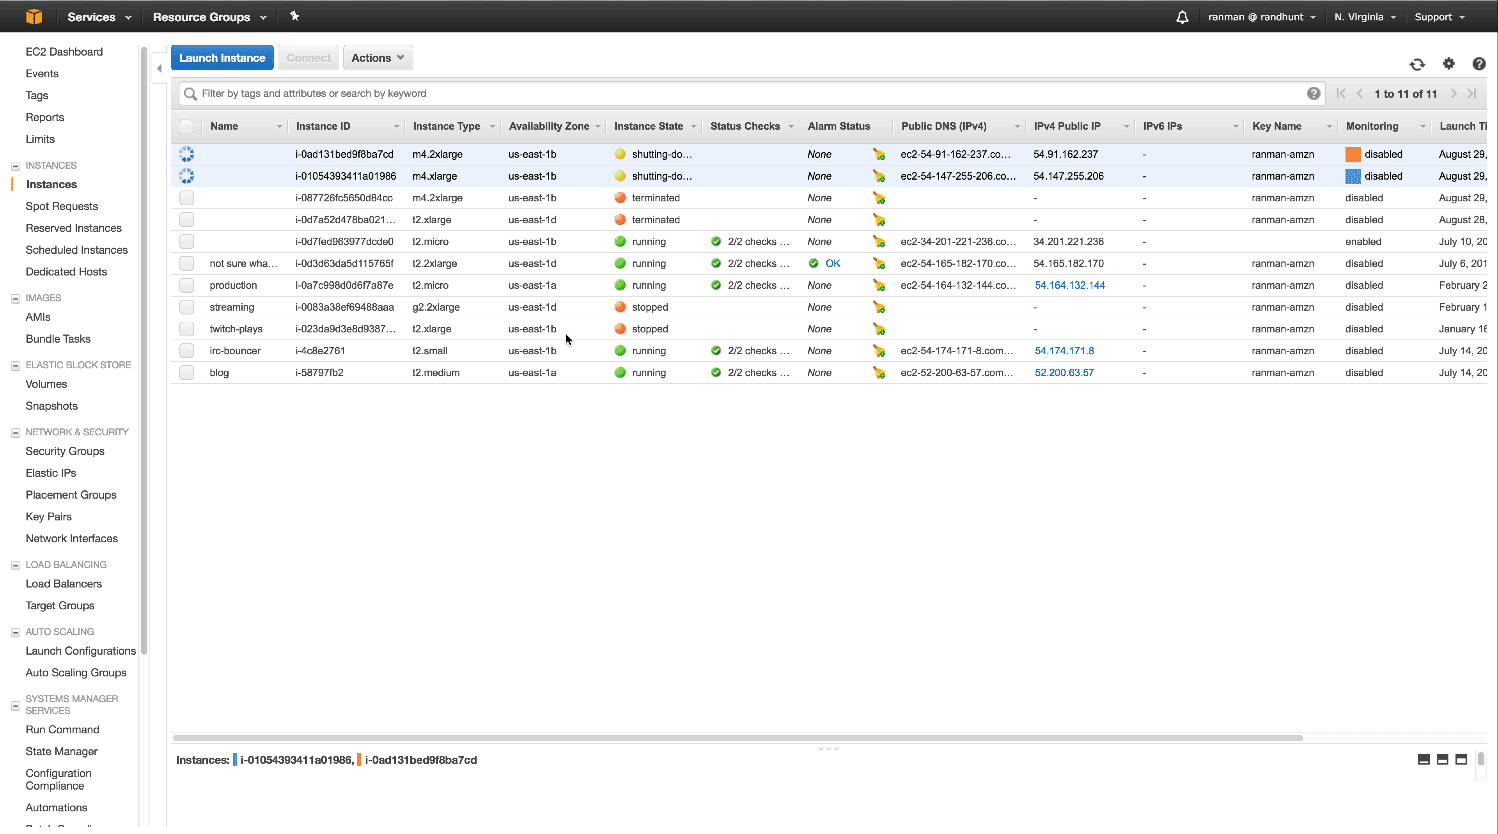1498x834 pixels.
Task: Check the twitch-plays instance checkbox
Action: tap(186, 329)
